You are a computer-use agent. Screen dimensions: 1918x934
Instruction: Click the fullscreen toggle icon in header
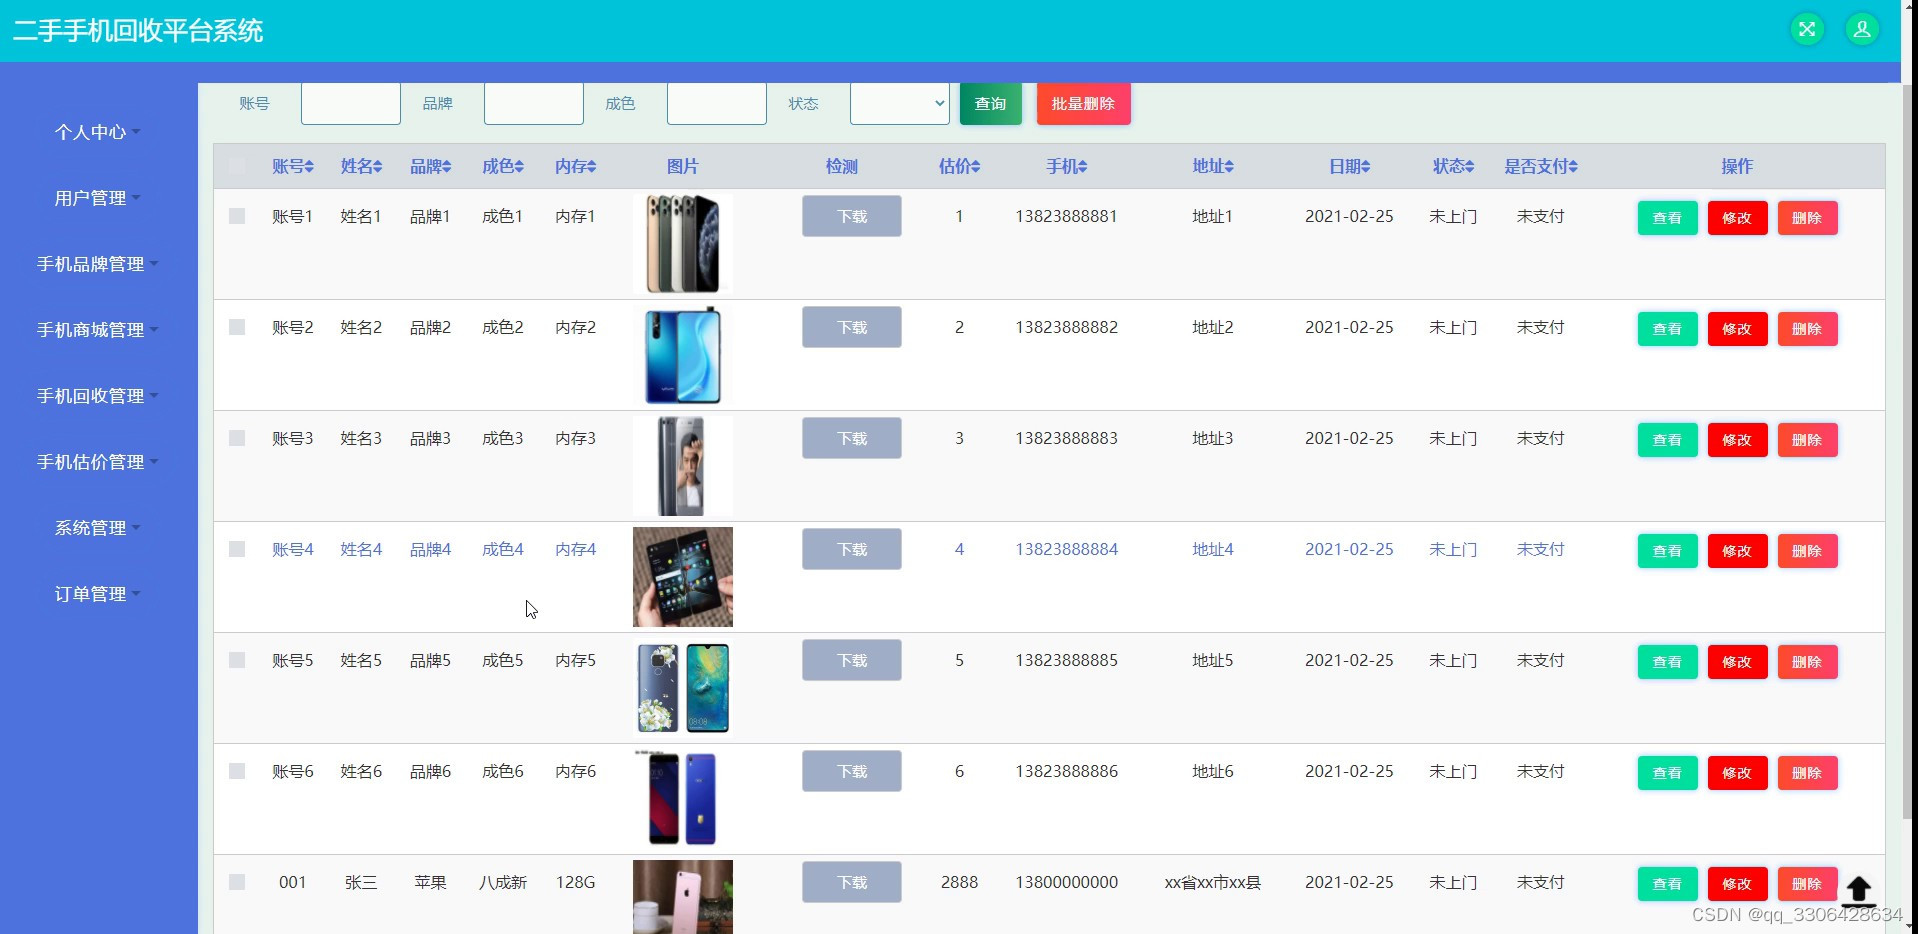(x=1807, y=30)
